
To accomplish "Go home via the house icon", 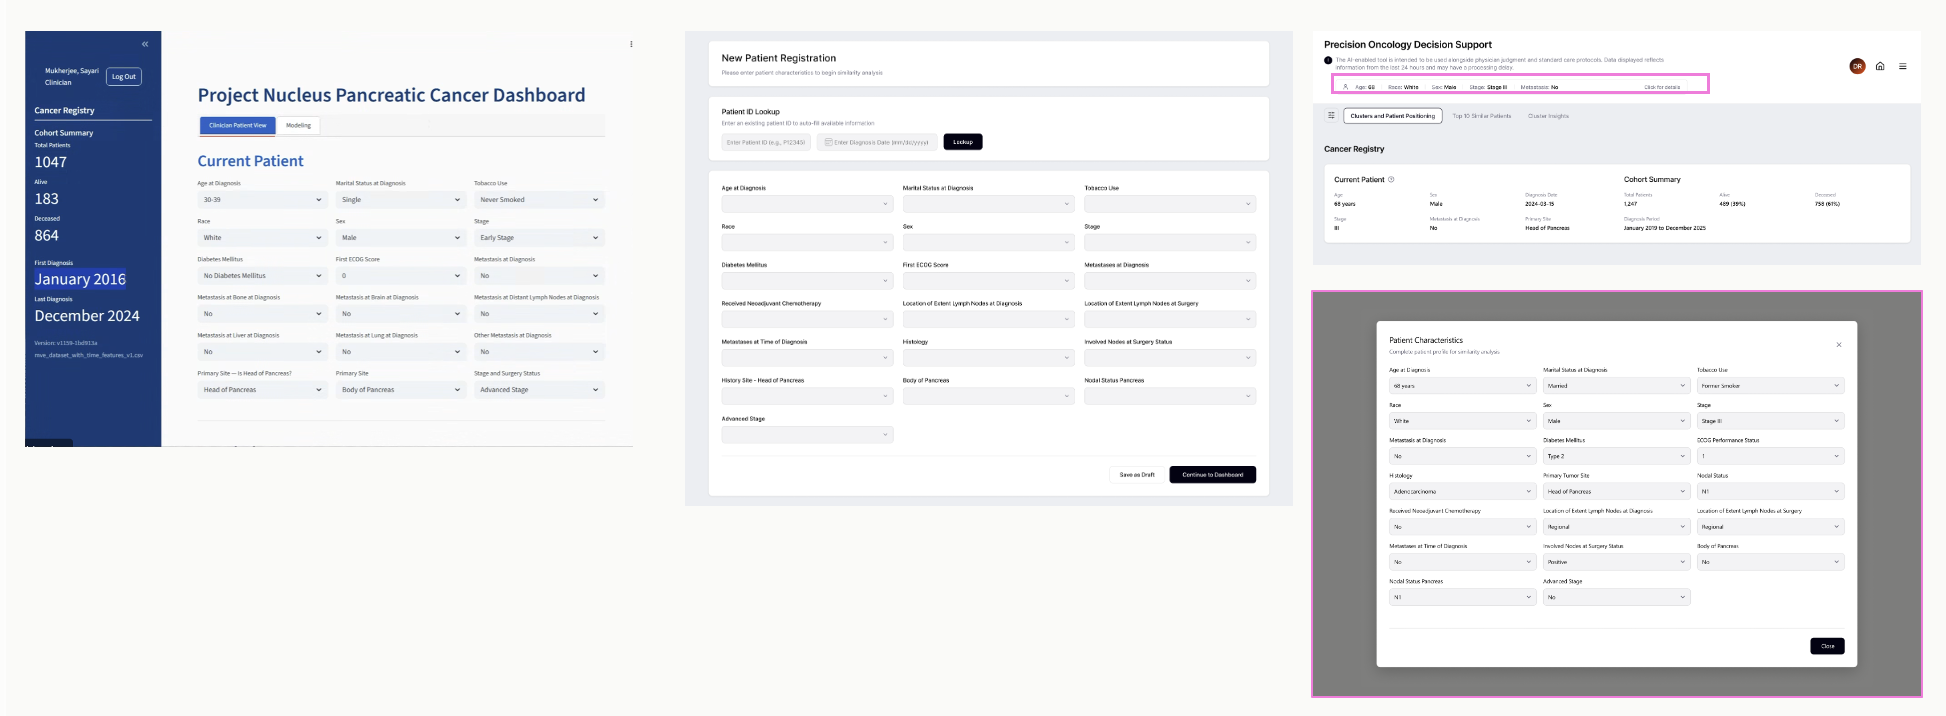I will pos(1880,66).
